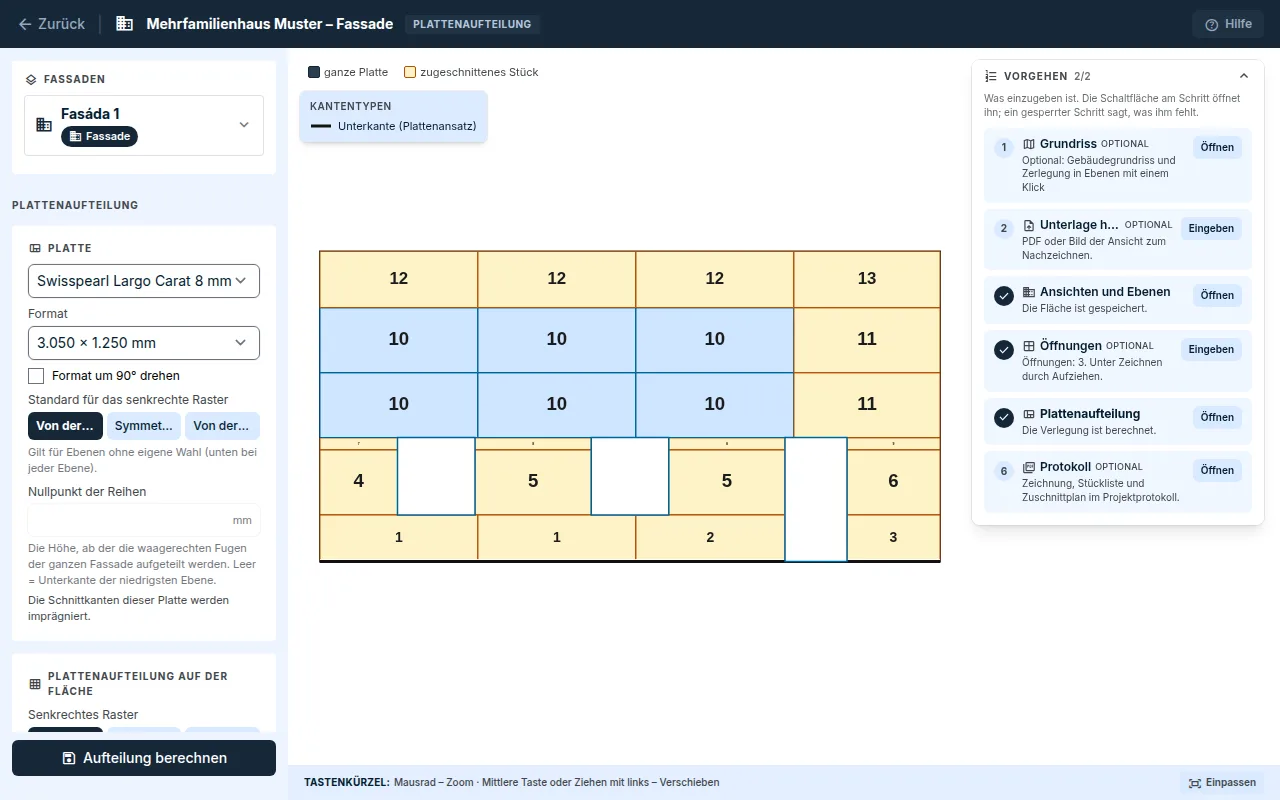Select the 'Symmet…' raster option
Image resolution: width=1280 pixels, height=800 pixels.
144,426
